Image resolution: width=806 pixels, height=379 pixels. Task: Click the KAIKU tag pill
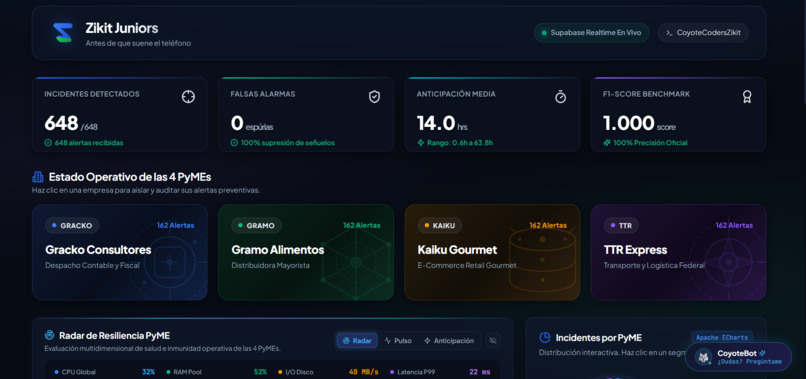(x=439, y=225)
